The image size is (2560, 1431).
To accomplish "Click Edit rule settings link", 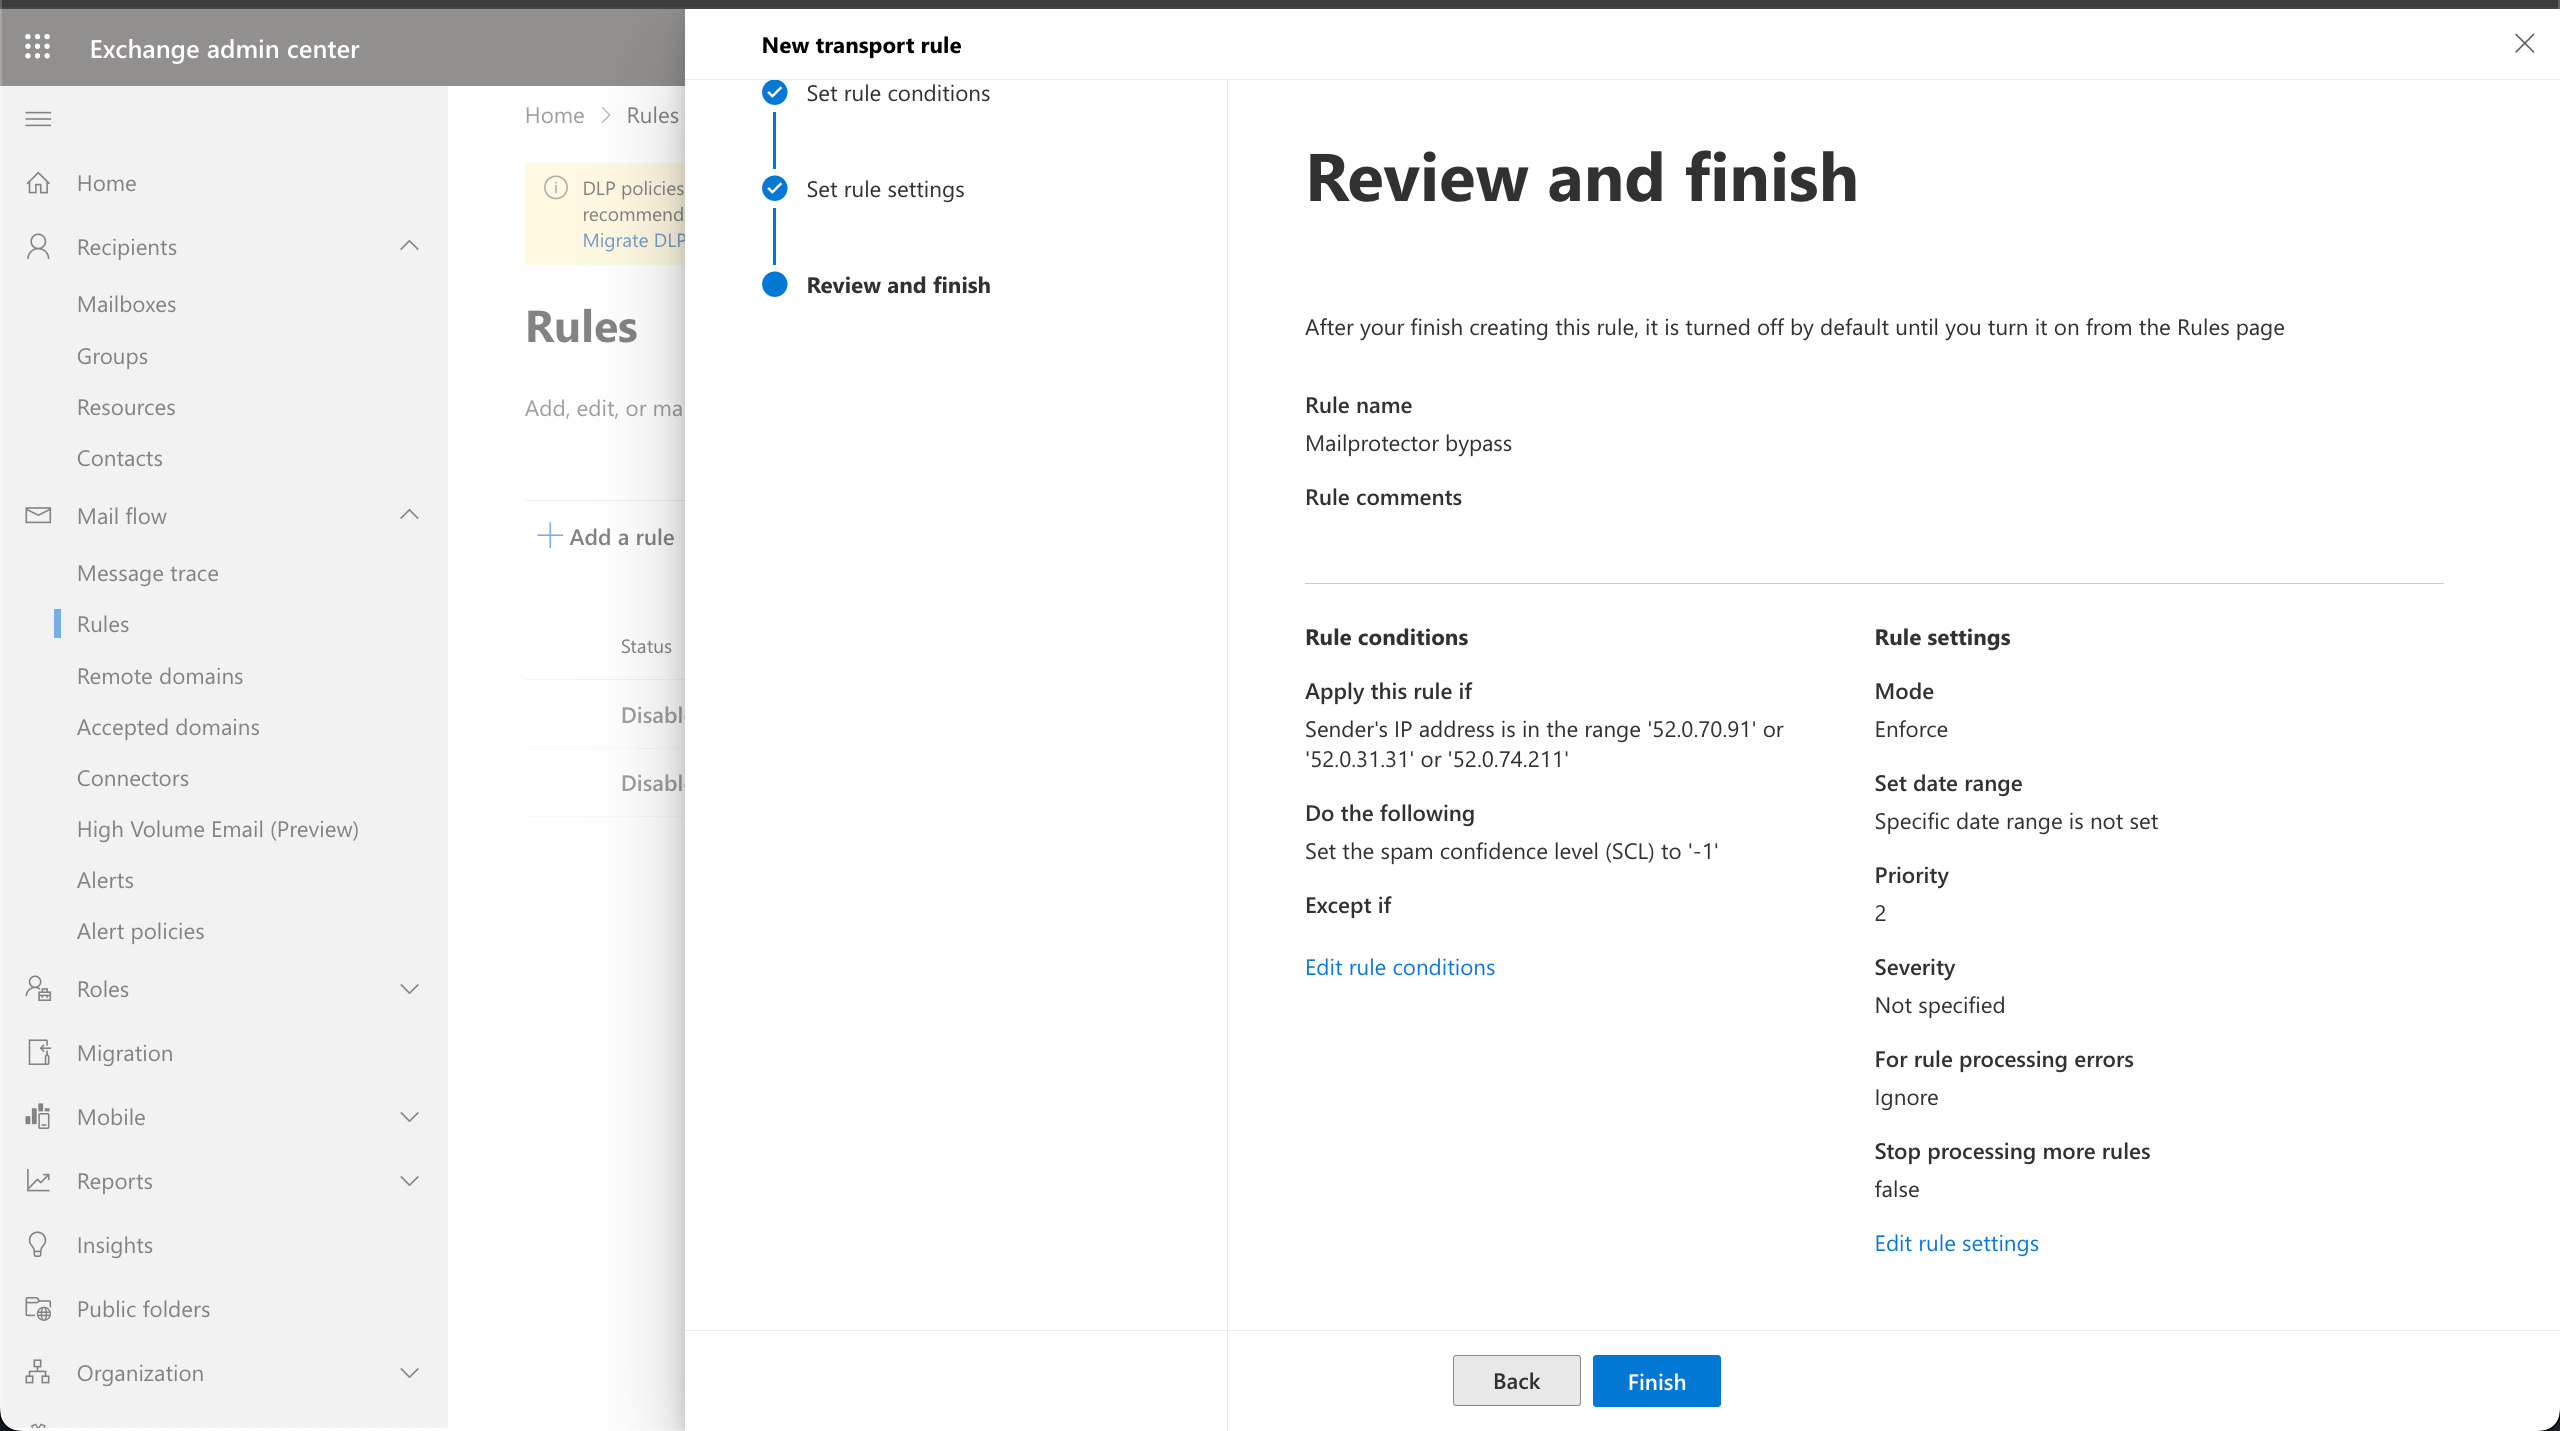I will click(1956, 1243).
